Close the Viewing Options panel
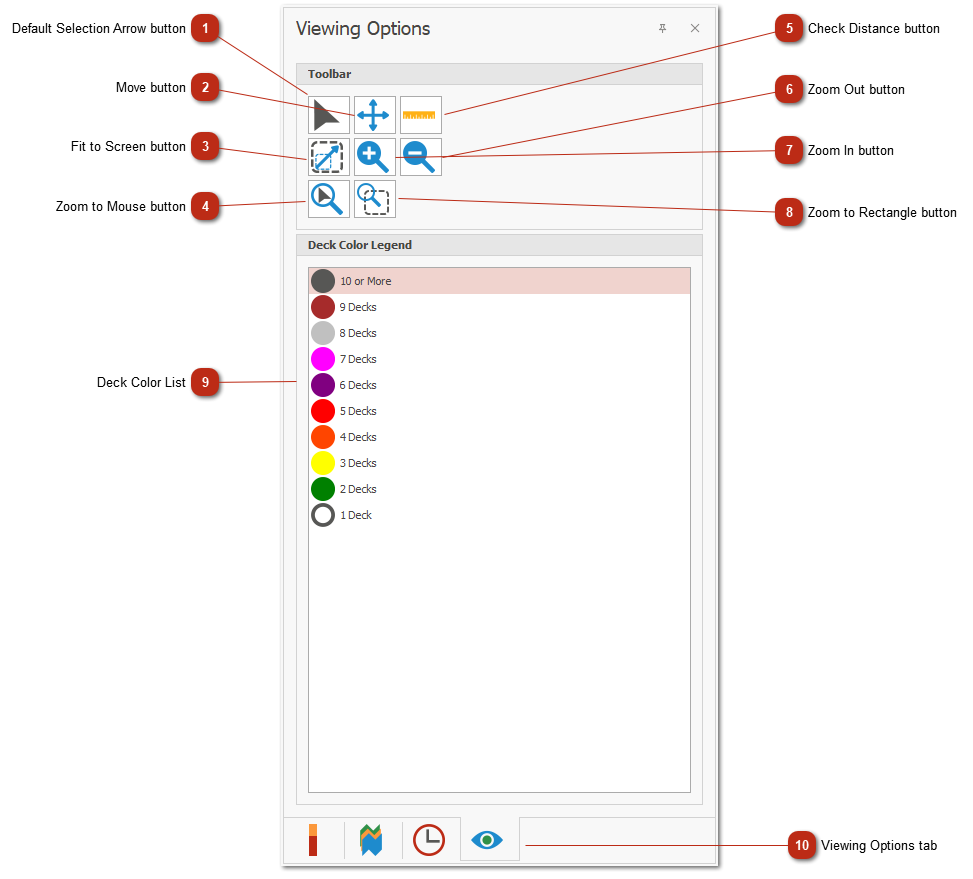This screenshot has height=879, width=973. coord(695,29)
